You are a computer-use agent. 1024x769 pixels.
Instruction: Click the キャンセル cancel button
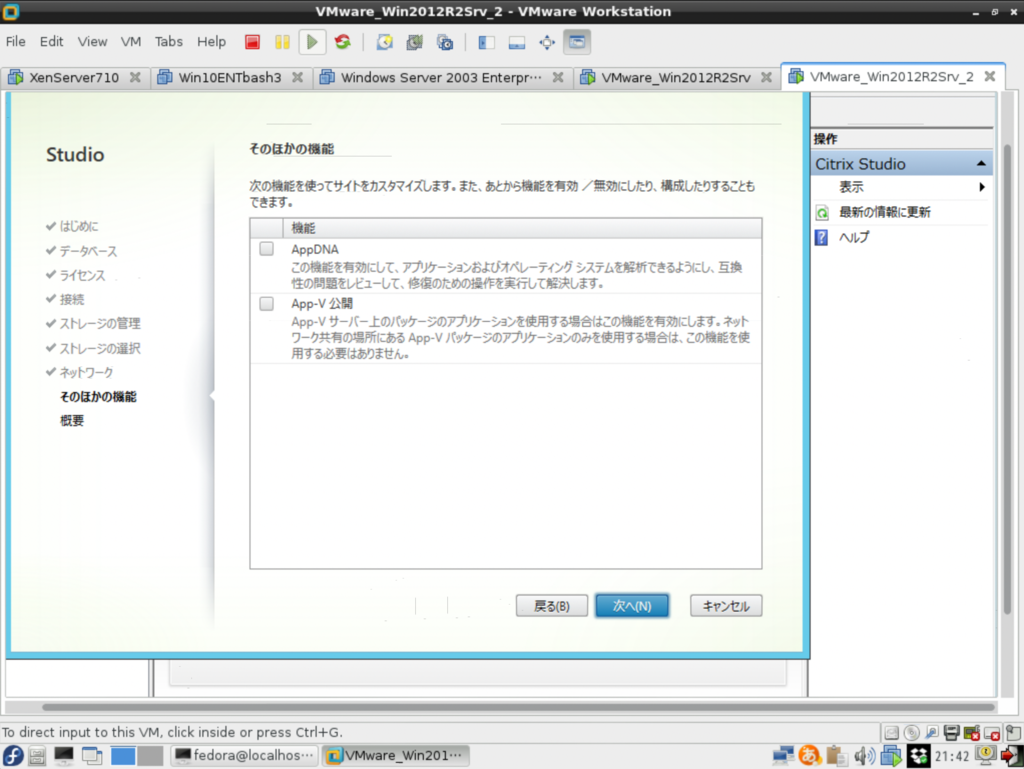pyautogui.click(x=726, y=606)
